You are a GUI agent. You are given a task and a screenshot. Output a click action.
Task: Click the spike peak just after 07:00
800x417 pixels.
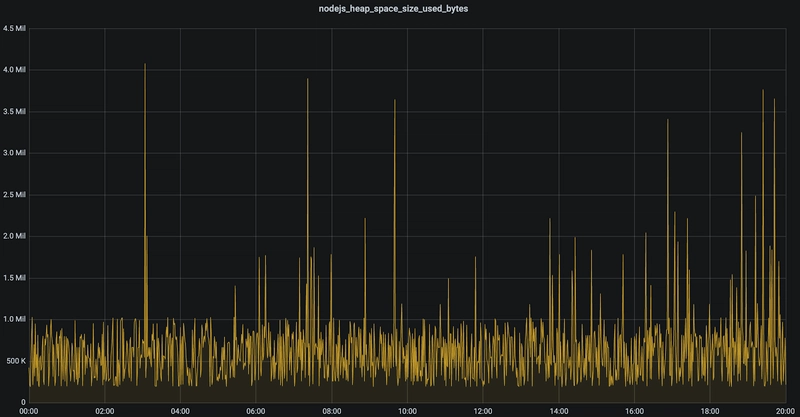coord(307,79)
